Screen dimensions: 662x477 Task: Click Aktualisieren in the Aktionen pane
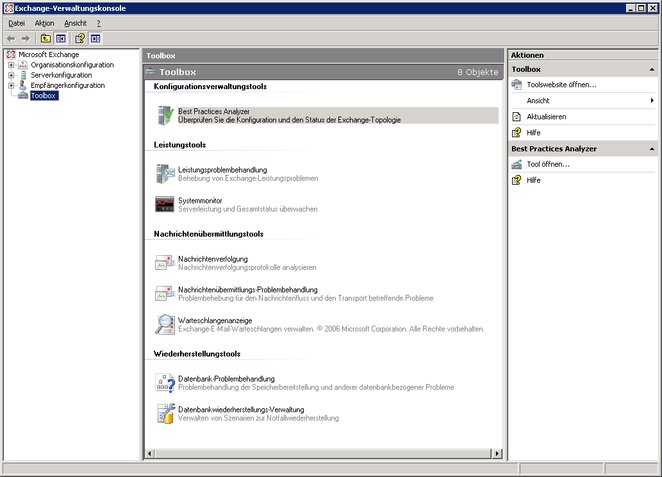pyautogui.click(x=546, y=117)
